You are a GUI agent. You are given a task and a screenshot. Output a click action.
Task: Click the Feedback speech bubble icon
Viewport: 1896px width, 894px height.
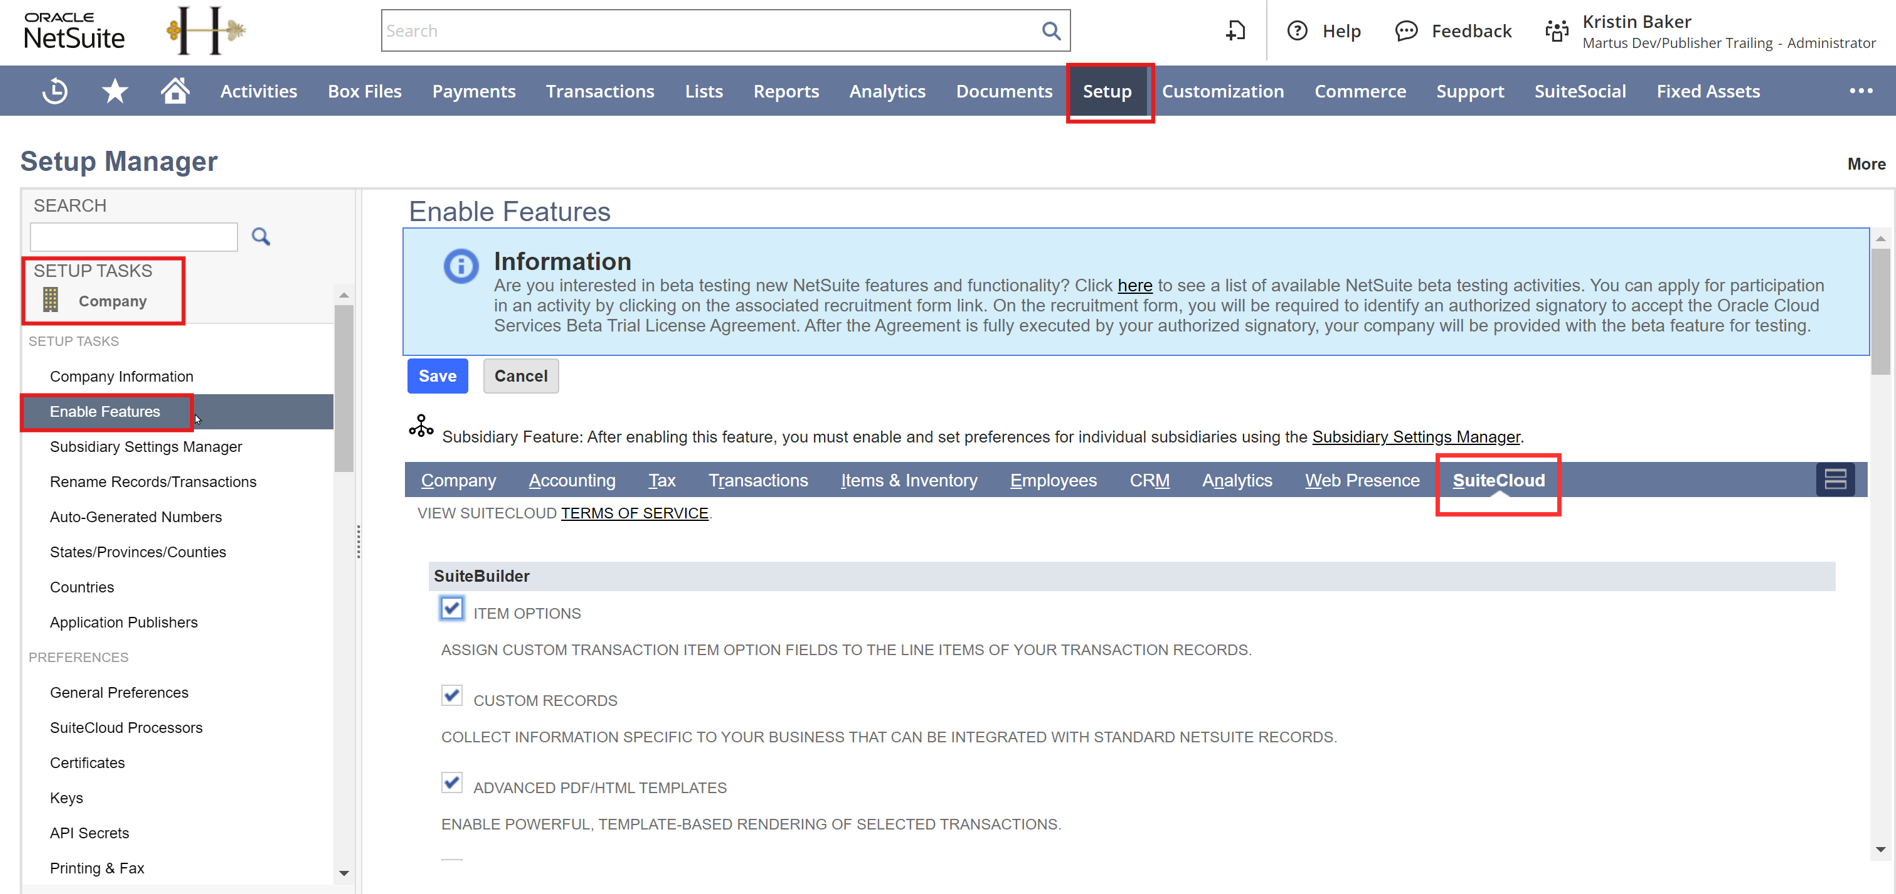click(1406, 31)
